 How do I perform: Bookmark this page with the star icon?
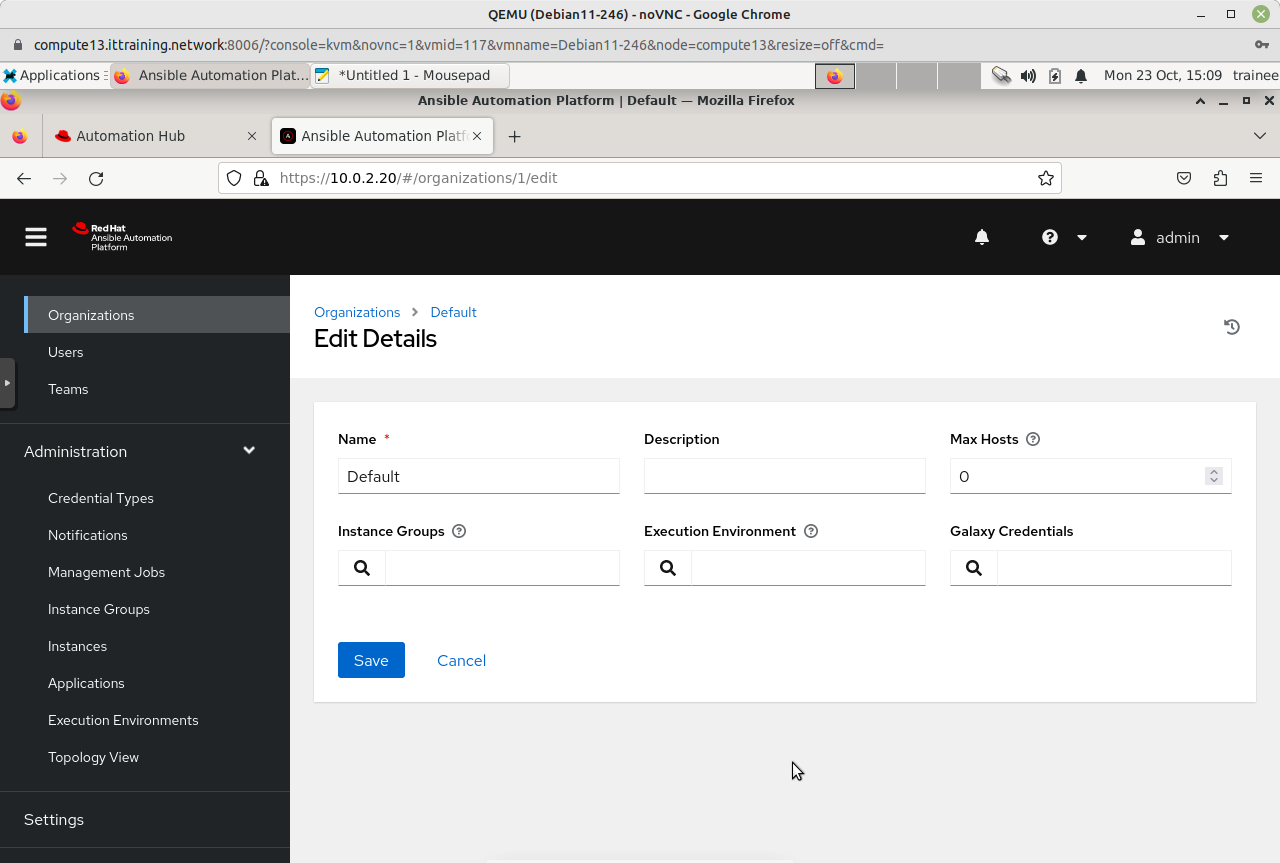pyautogui.click(x=1046, y=178)
